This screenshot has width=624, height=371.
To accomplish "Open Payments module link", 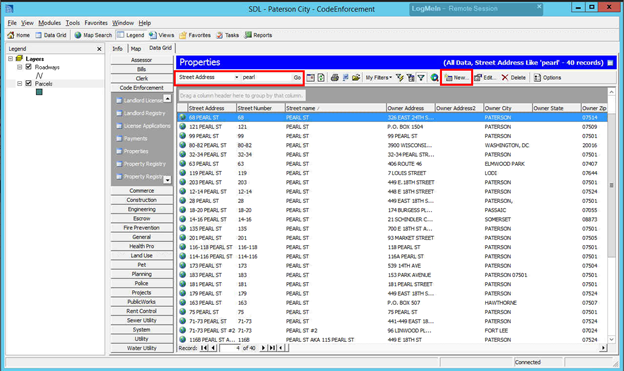I will (132, 139).
